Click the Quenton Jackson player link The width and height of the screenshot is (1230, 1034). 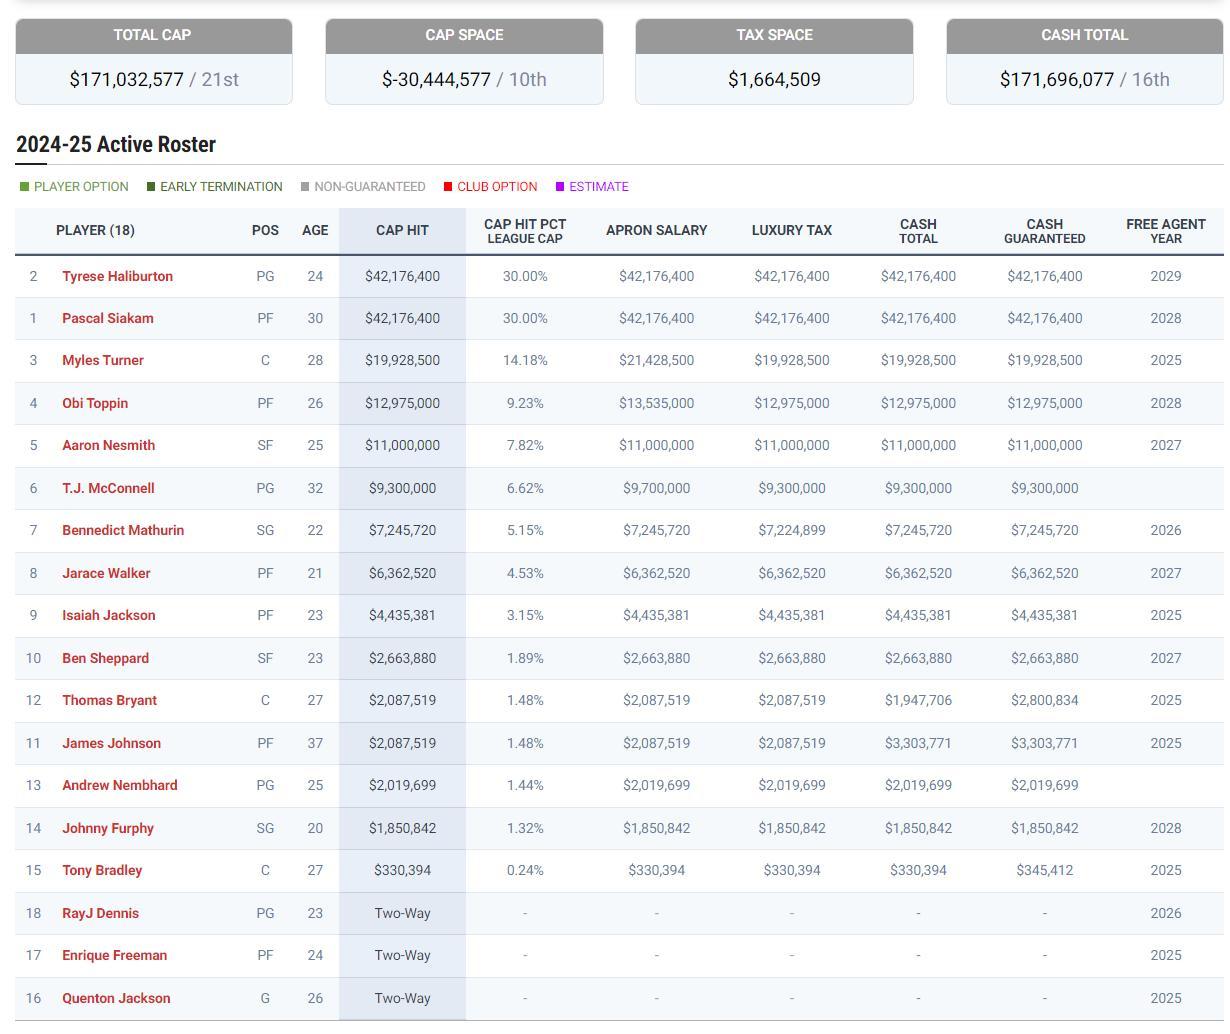coord(116,998)
